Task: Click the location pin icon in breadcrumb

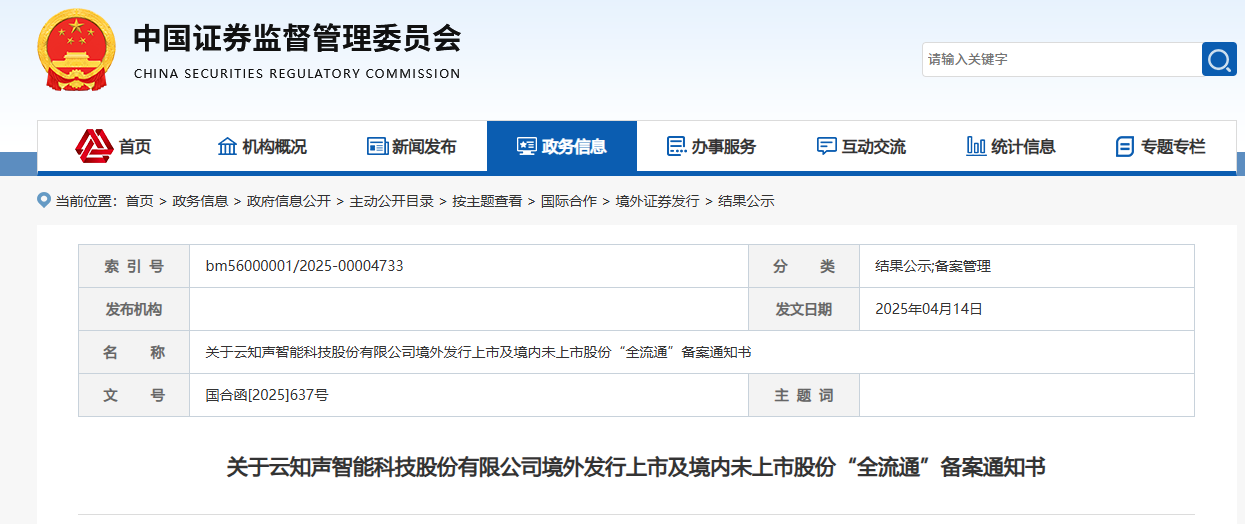Action: (x=43, y=200)
